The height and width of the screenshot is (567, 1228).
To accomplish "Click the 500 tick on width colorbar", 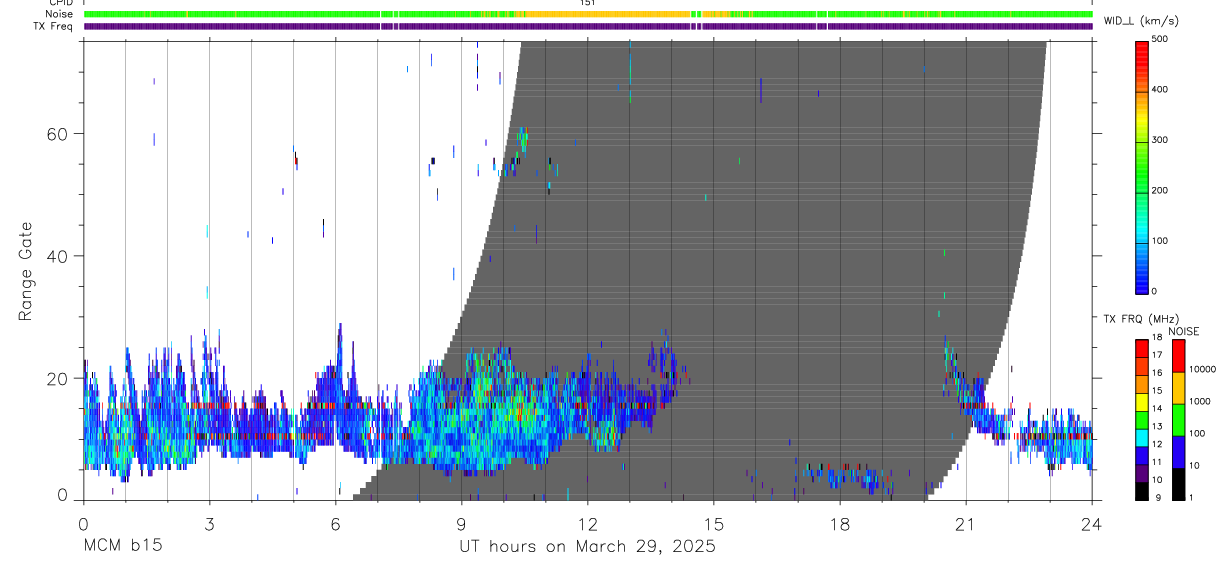I will 1161,39.
